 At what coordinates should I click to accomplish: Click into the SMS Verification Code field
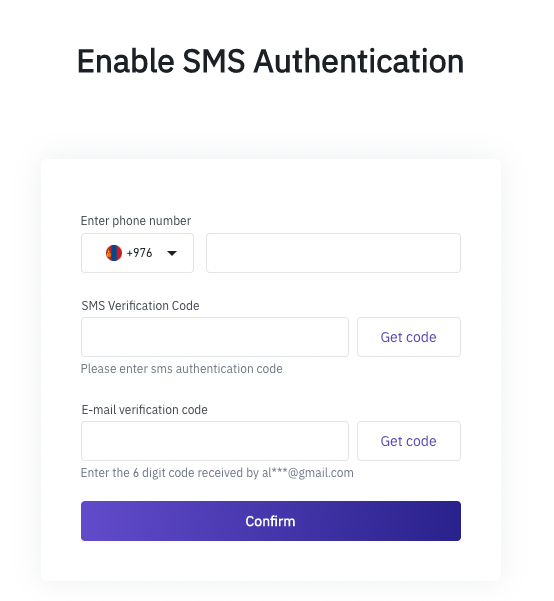pos(215,337)
